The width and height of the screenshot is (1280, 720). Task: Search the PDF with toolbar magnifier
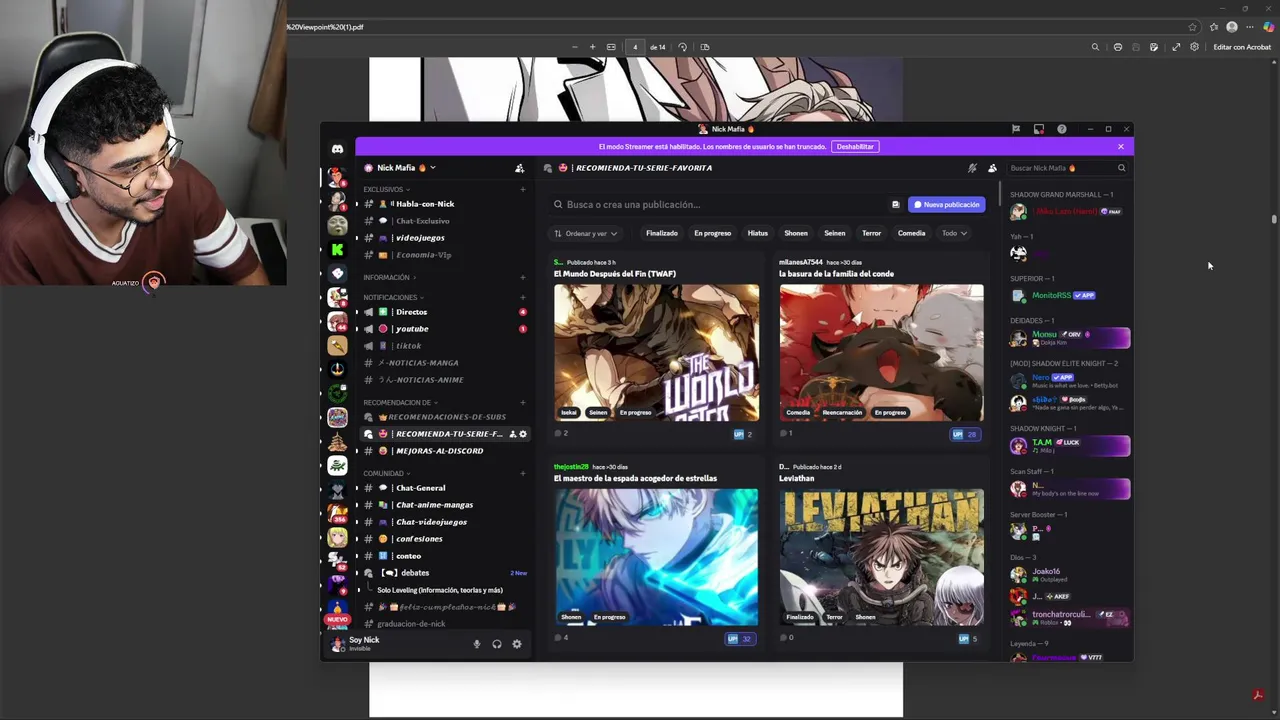point(1095,47)
